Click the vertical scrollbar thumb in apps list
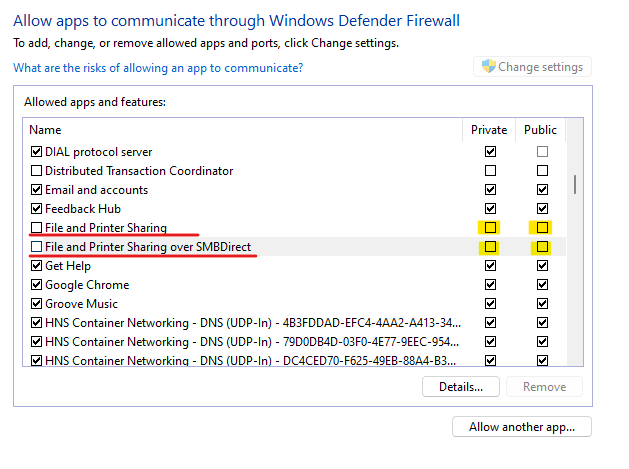 coord(574,183)
